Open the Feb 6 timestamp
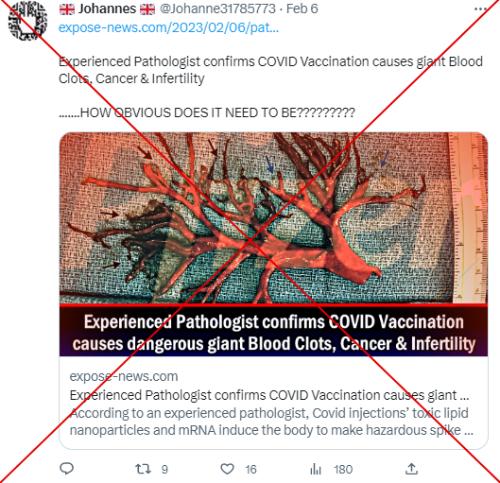Image resolution: width=500 pixels, height=483 pixels. point(302,9)
